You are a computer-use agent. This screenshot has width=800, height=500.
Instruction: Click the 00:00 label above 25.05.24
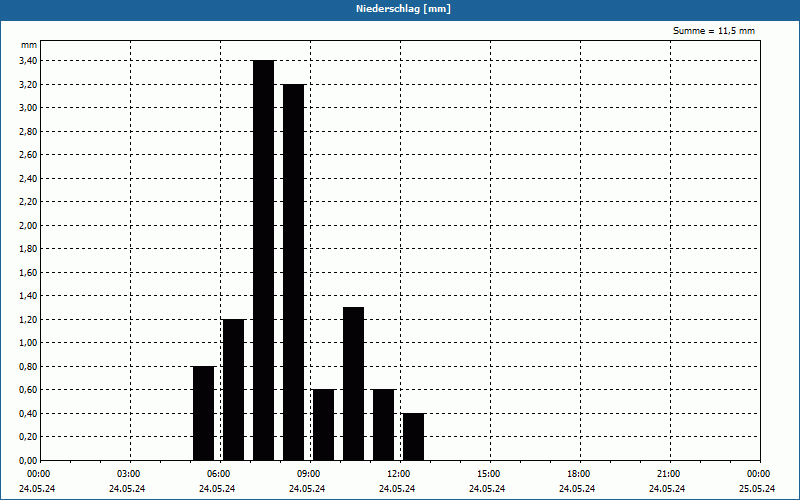(x=758, y=474)
